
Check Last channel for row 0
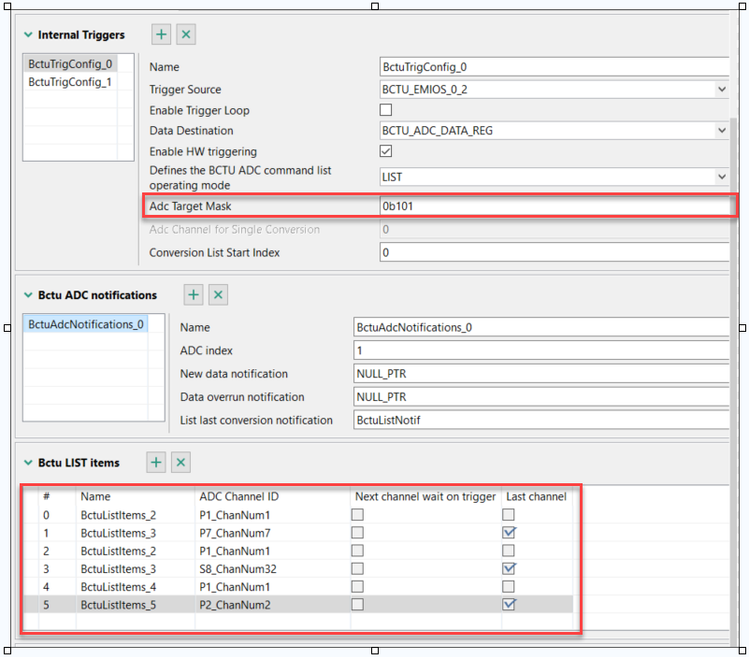[508, 515]
